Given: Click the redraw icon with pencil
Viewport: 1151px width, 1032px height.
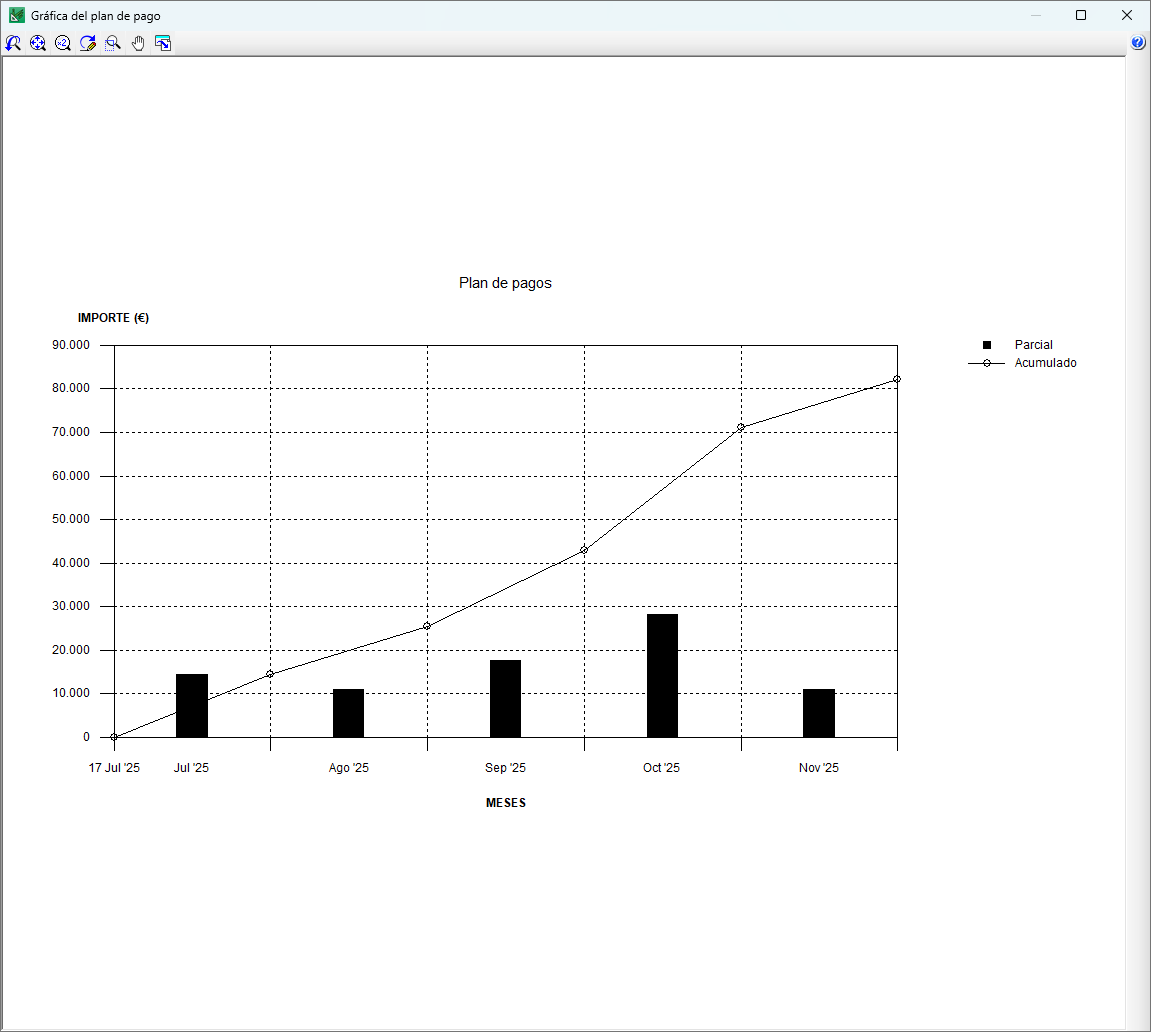Looking at the screenshot, I should 88,43.
